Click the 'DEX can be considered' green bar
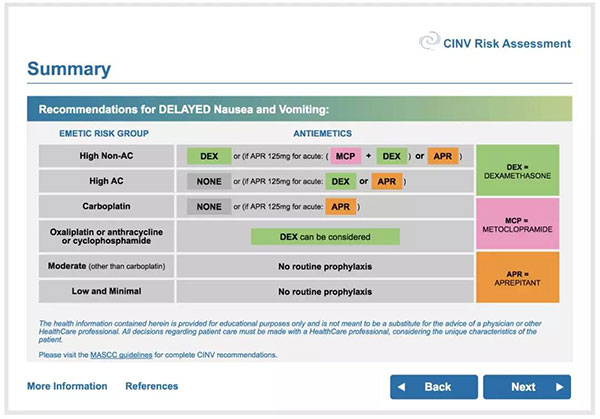The height and width of the screenshot is (419, 600). coord(325,237)
